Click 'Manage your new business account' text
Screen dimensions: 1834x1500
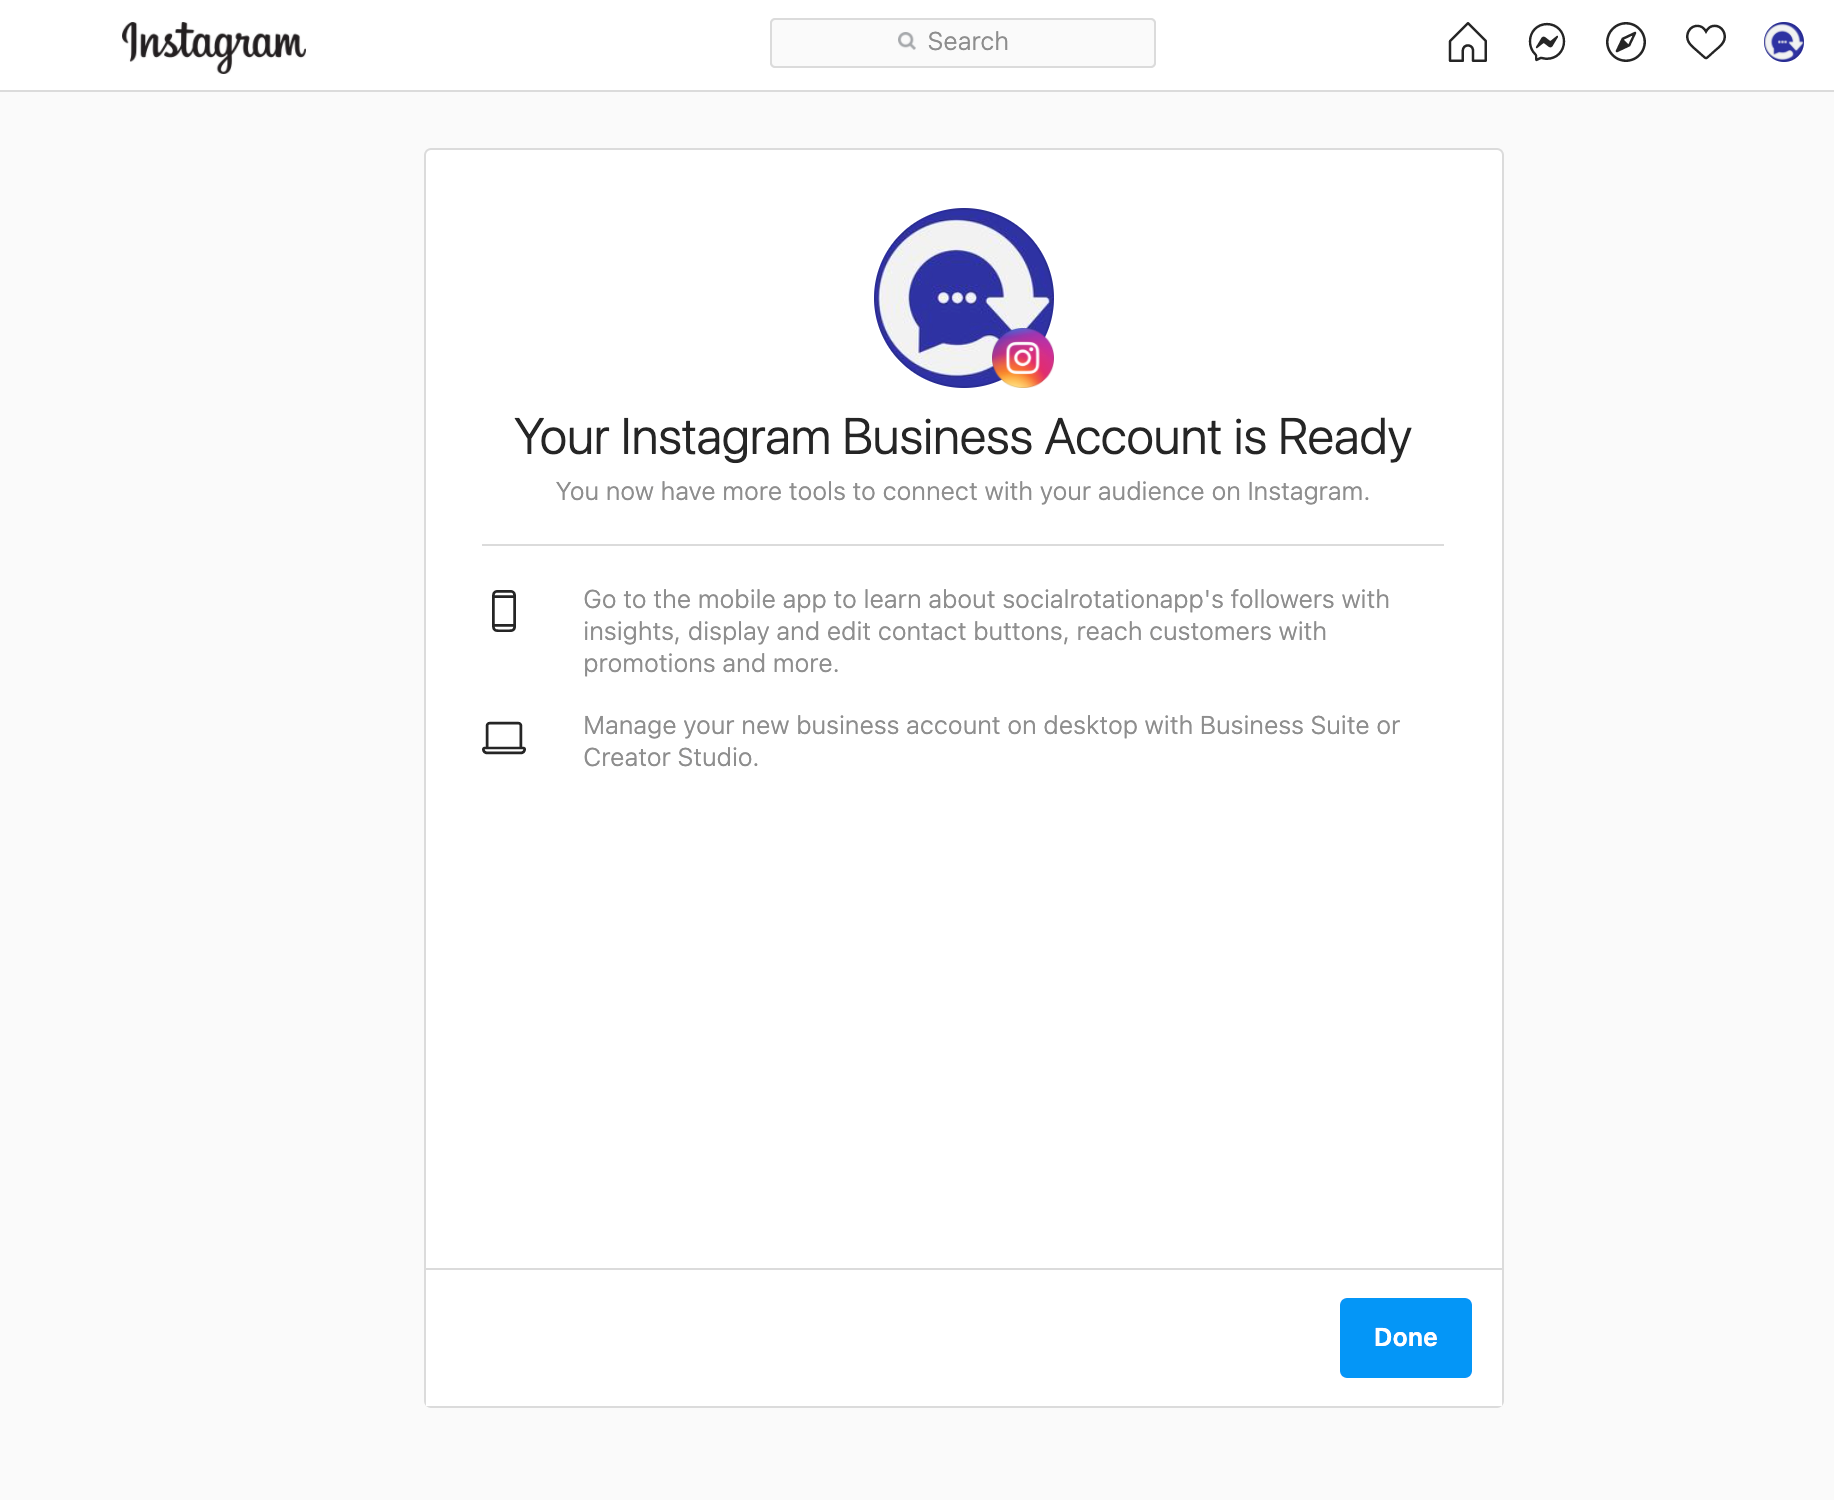(x=991, y=741)
